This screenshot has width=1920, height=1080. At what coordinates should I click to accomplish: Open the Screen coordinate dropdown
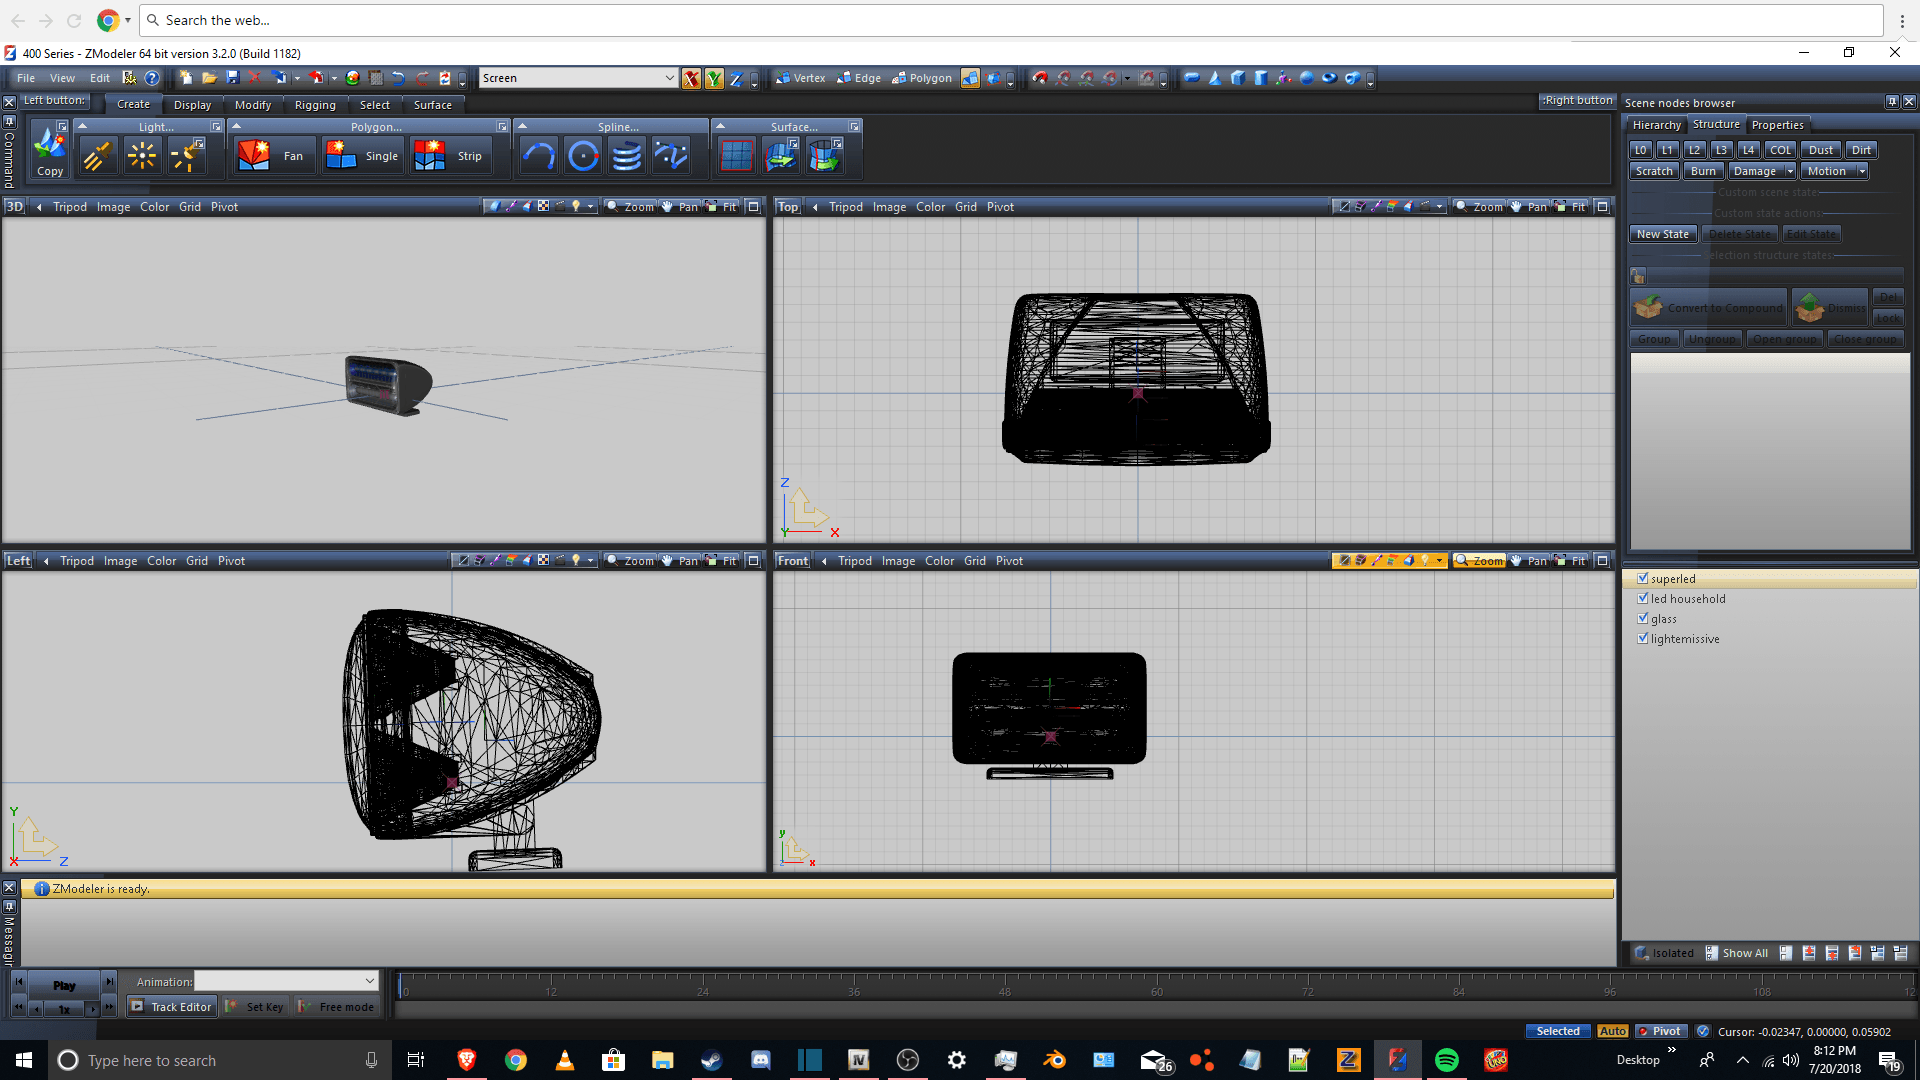tap(669, 78)
